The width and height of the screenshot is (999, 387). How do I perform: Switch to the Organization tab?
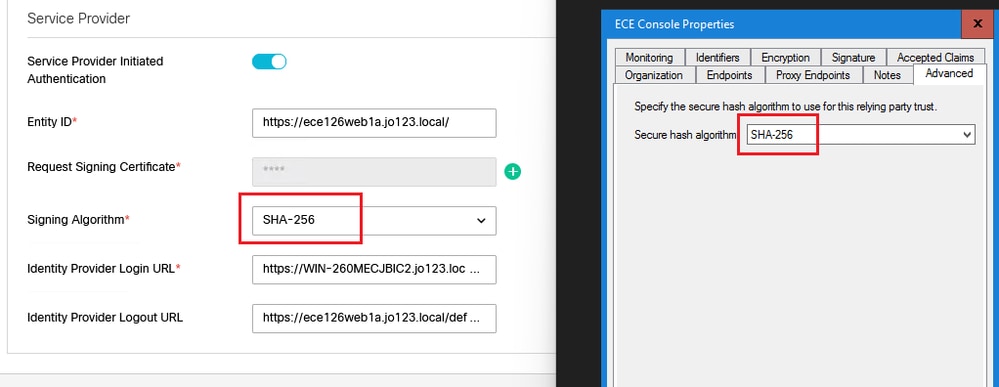click(654, 75)
